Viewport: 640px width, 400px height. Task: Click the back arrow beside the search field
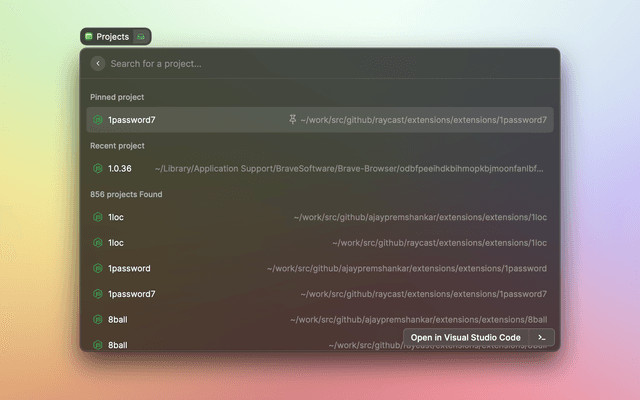point(98,64)
